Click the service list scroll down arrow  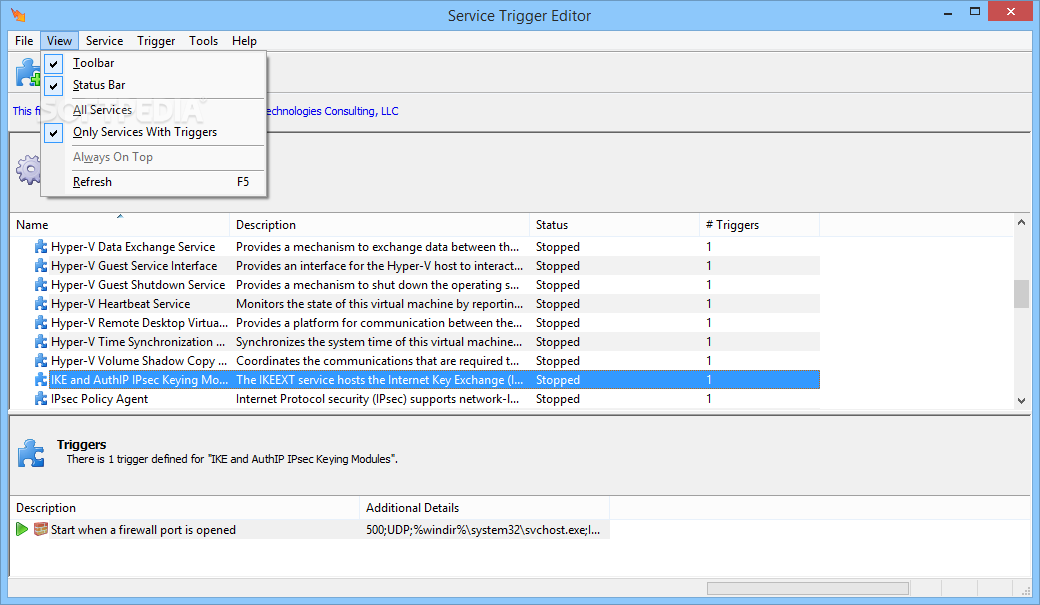1021,400
